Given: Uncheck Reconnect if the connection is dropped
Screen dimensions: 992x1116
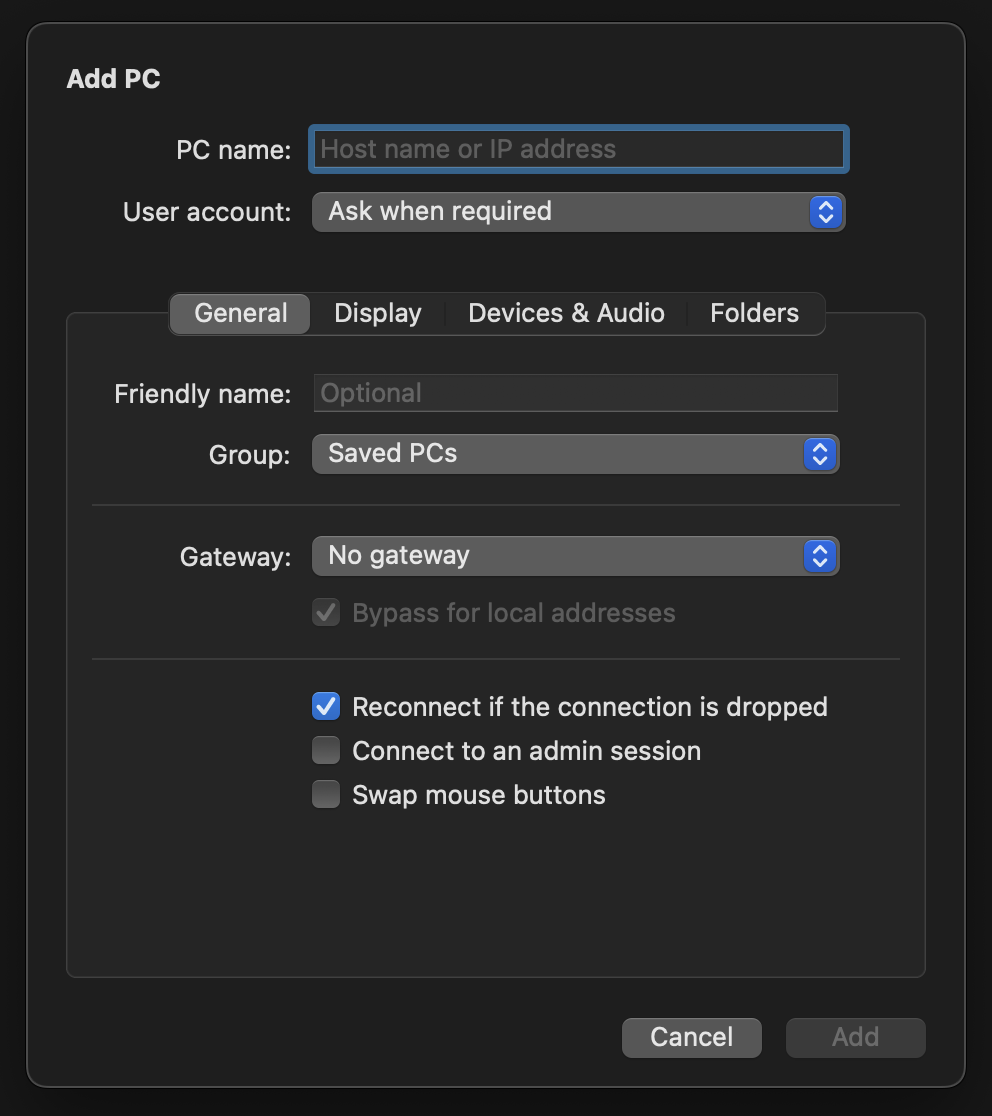Looking at the screenshot, I should (325, 706).
